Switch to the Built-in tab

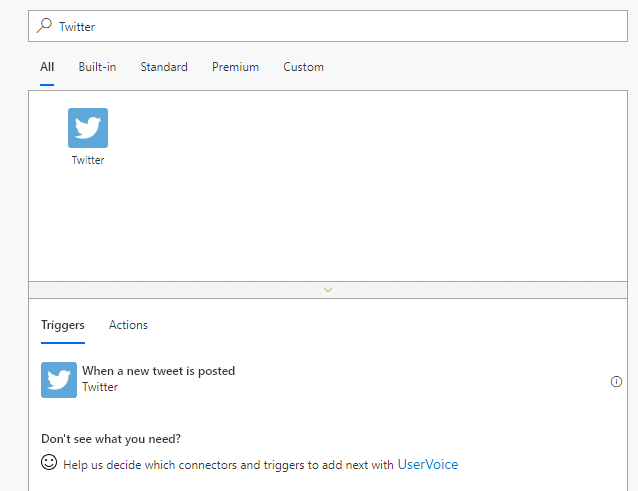(x=97, y=67)
